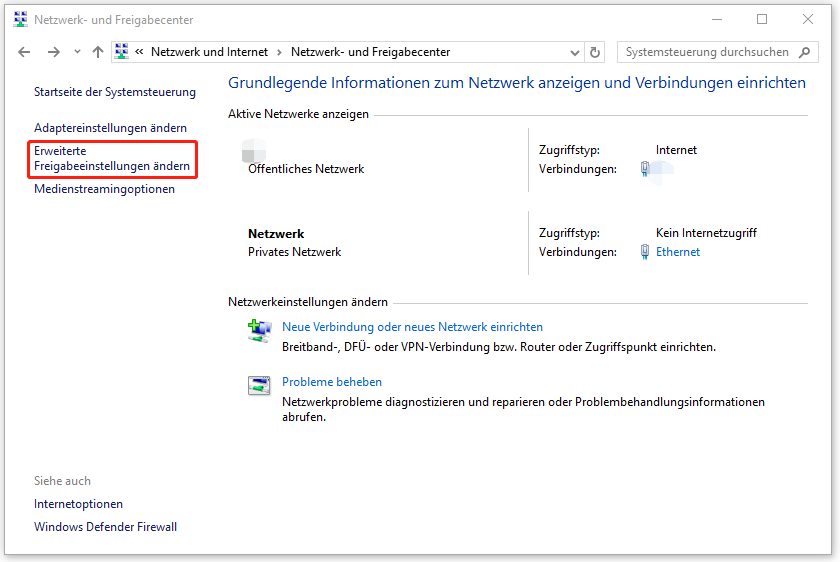Select the 'Öffentliches Netzwerk' label
Viewport: 840px width, 562px height.
(x=306, y=169)
